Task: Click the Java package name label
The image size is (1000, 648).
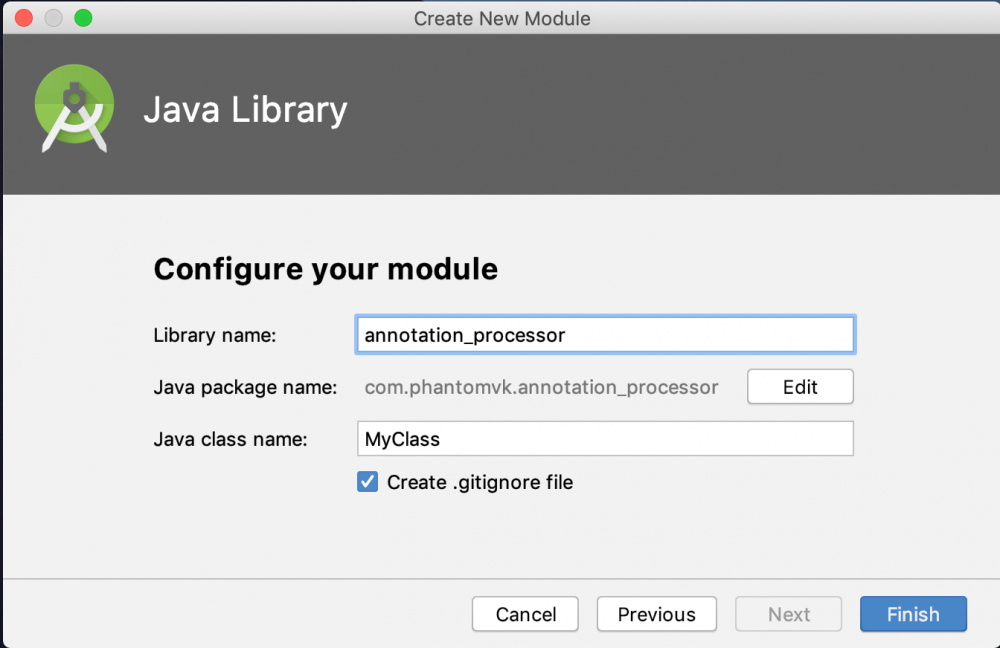Action: [245, 387]
